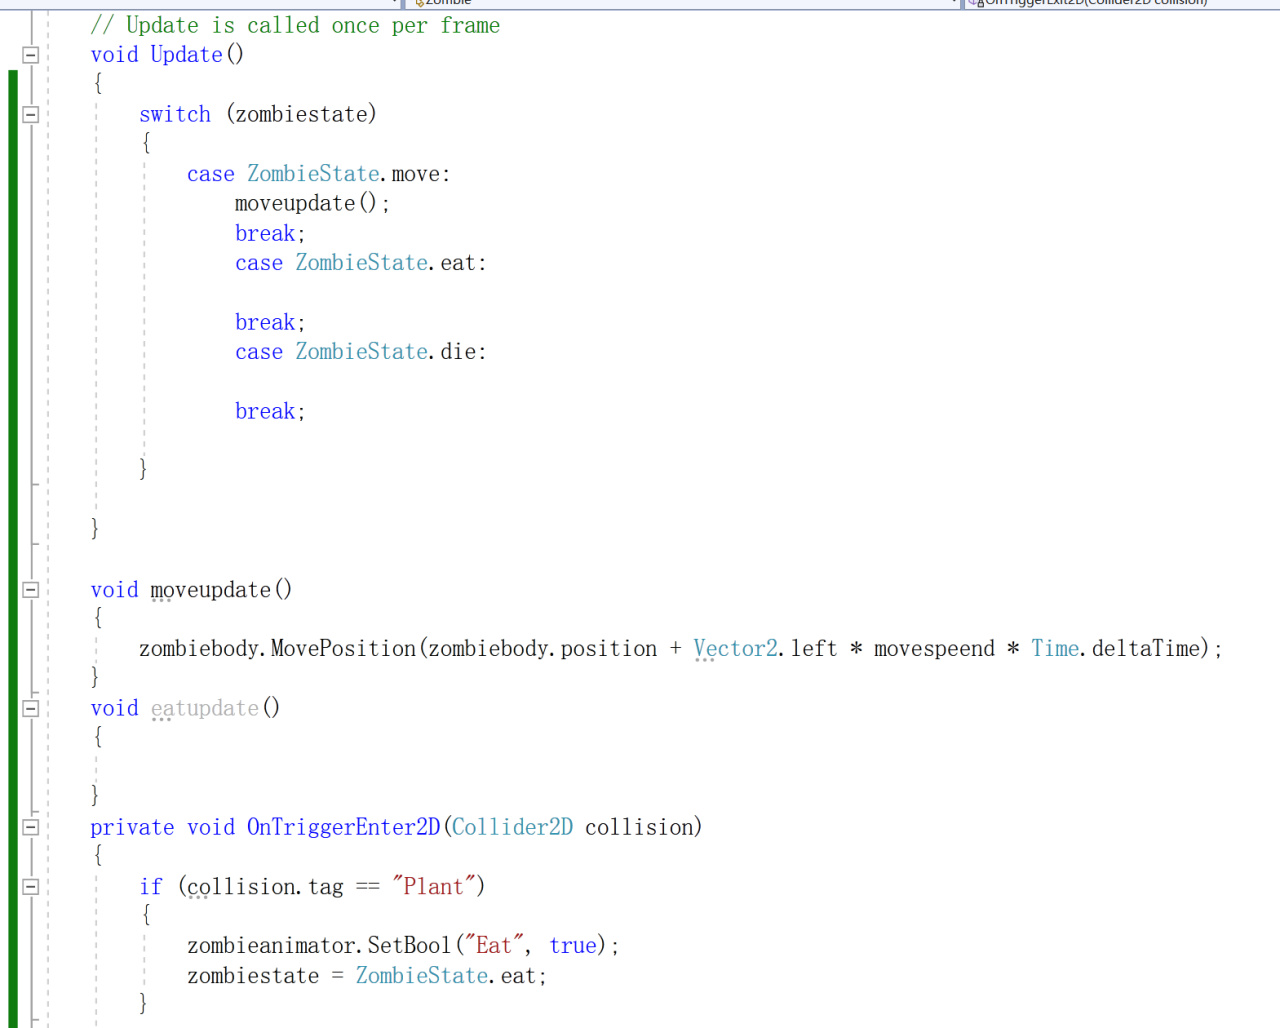Click "zombiebody.MovePosition" in moveupdate body
The image size is (1280, 1028).
point(277,649)
